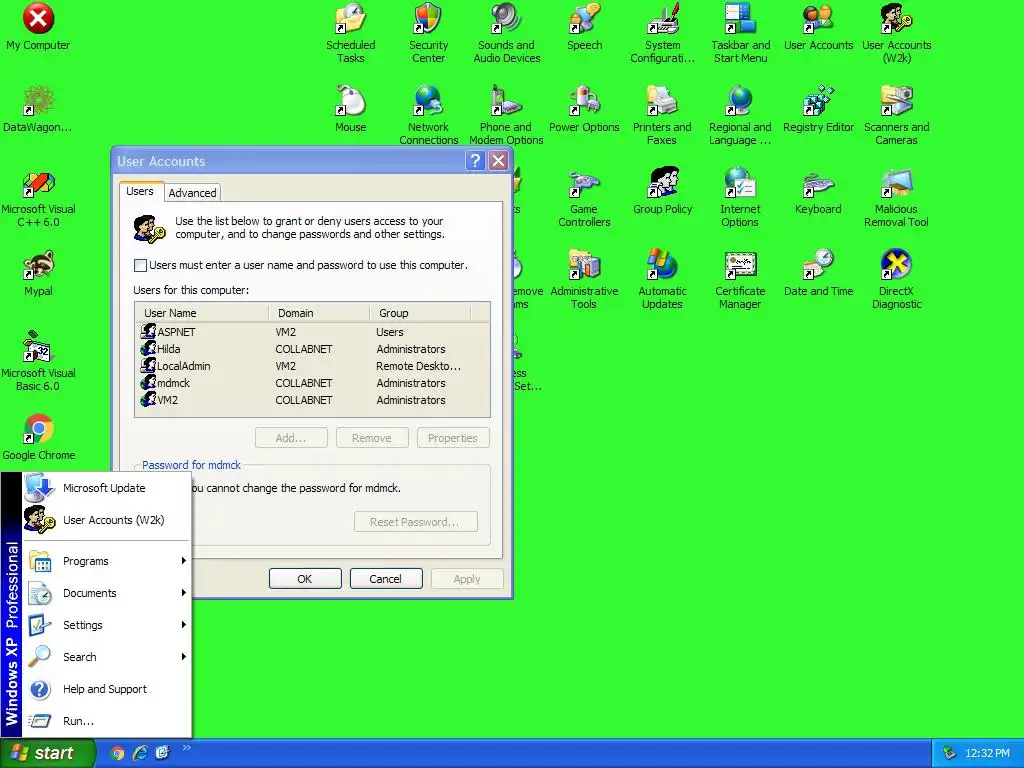The height and width of the screenshot is (768, 1024).
Task: Select Scanners and Cameras icon
Action: pos(896,115)
